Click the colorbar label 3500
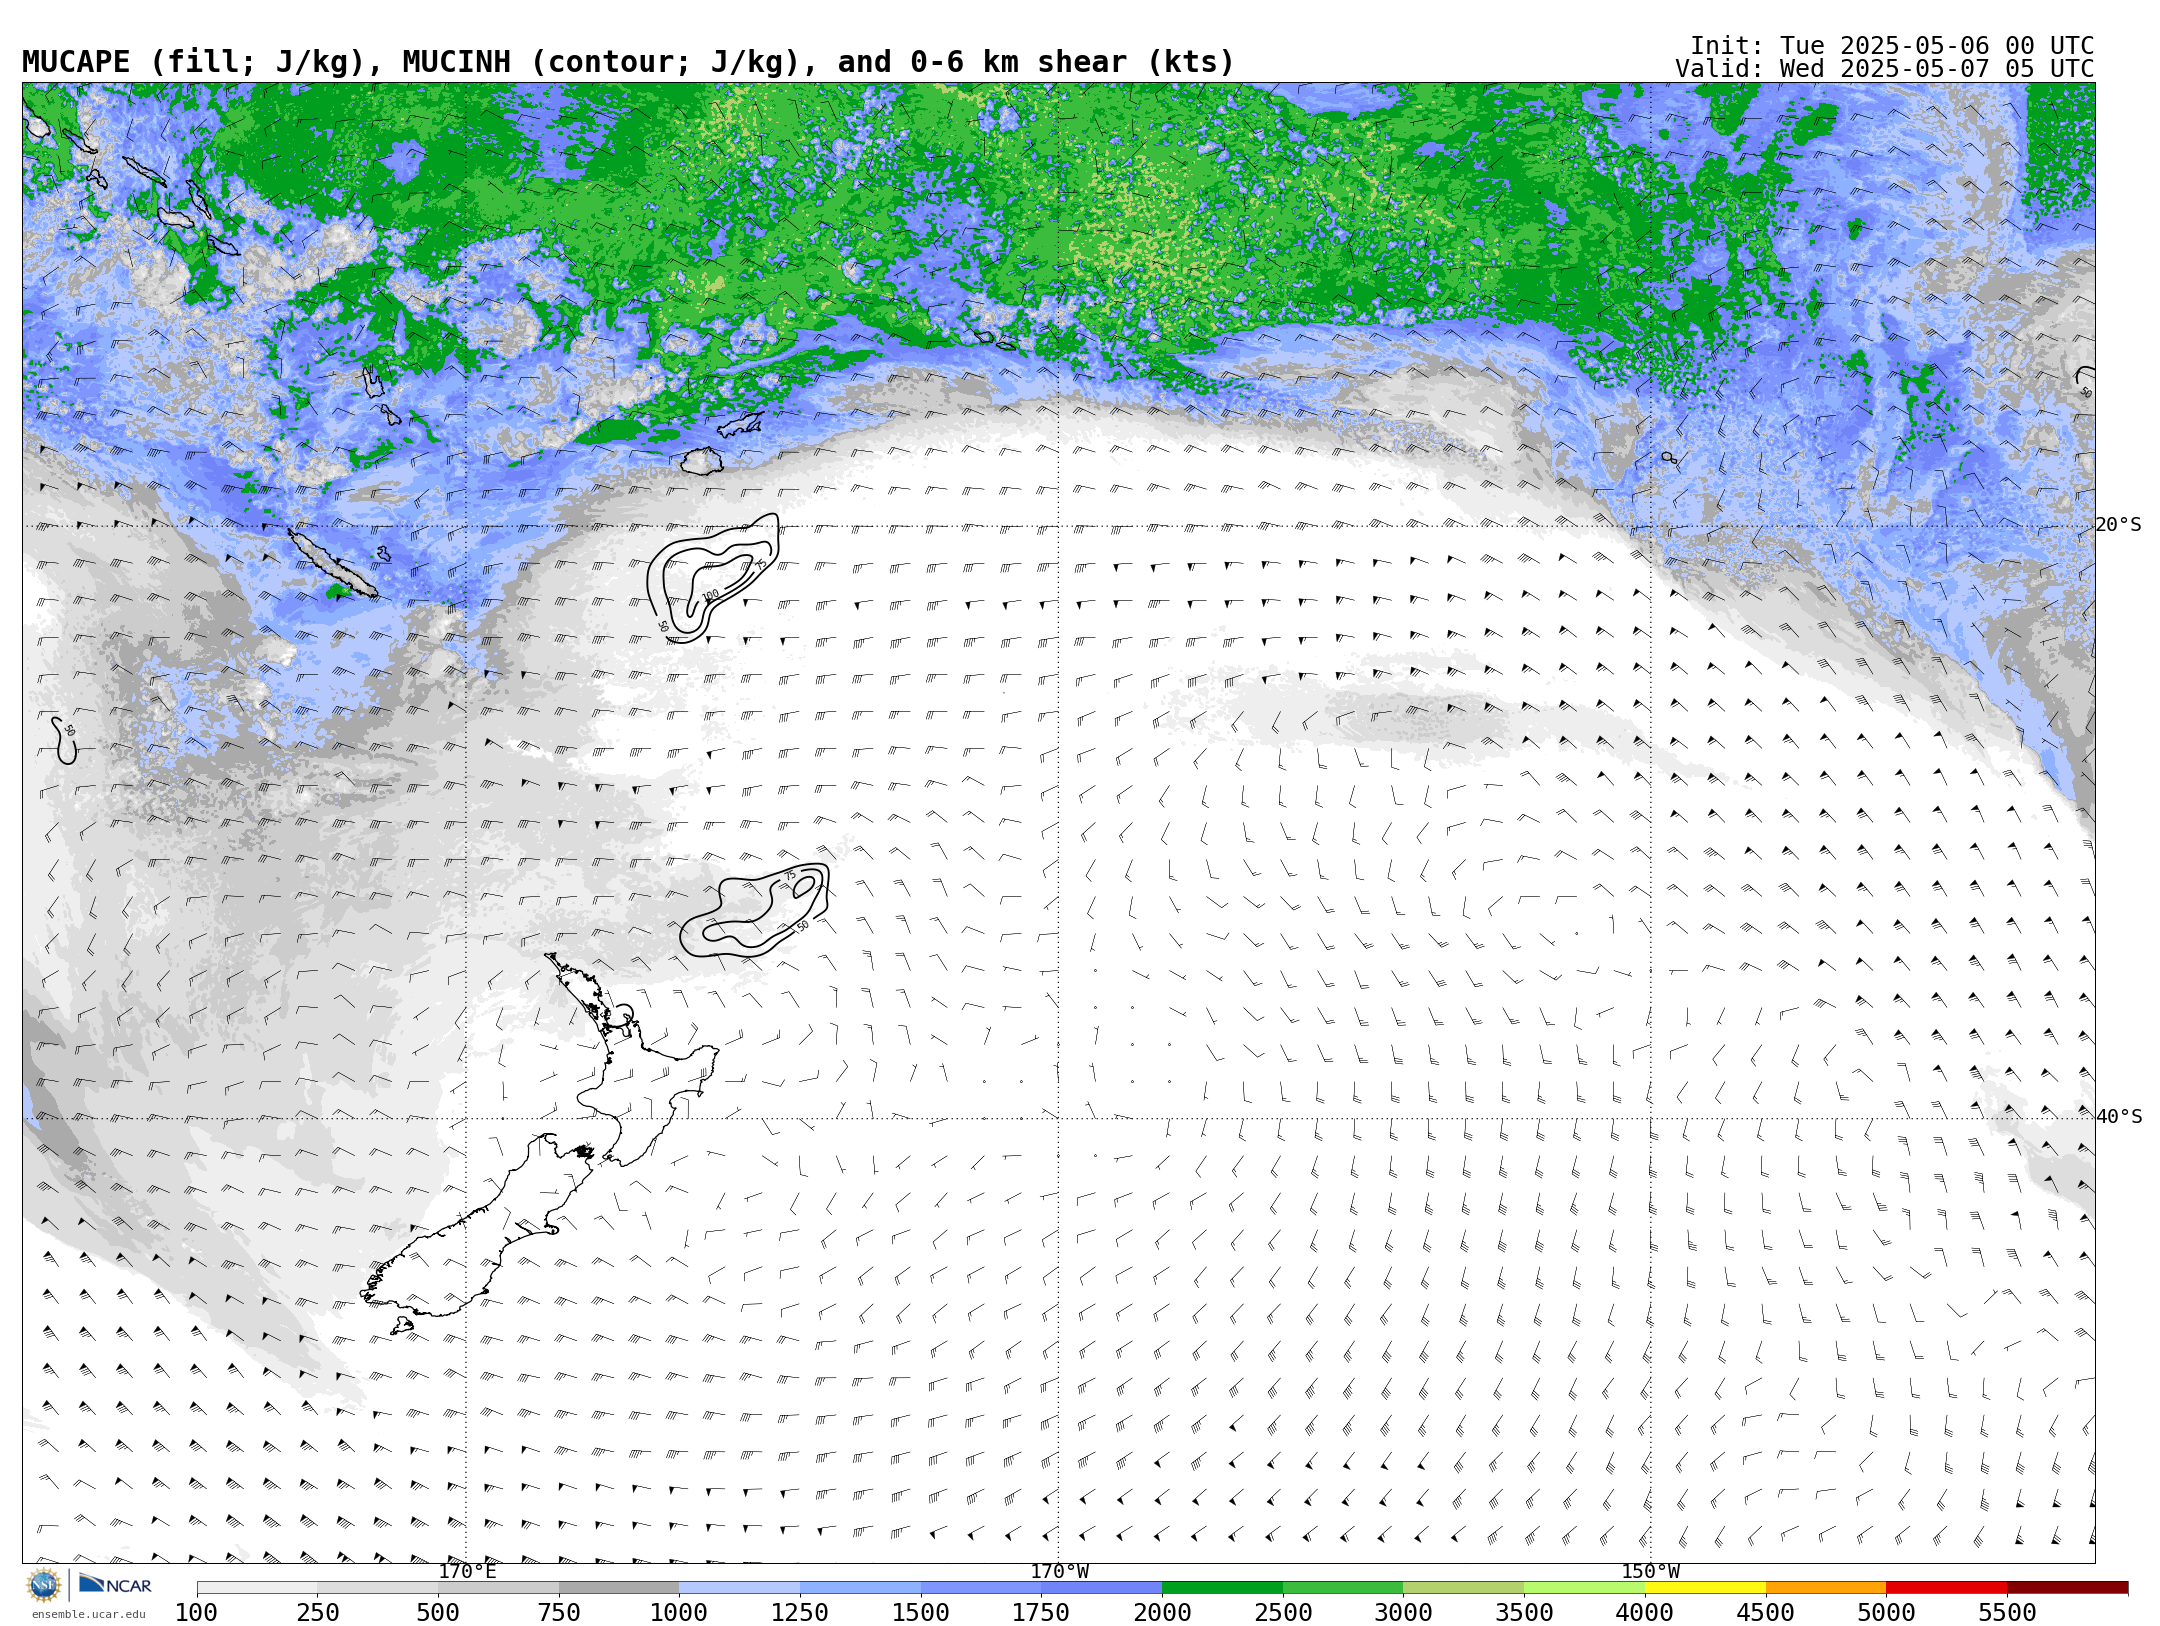 [1524, 1613]
